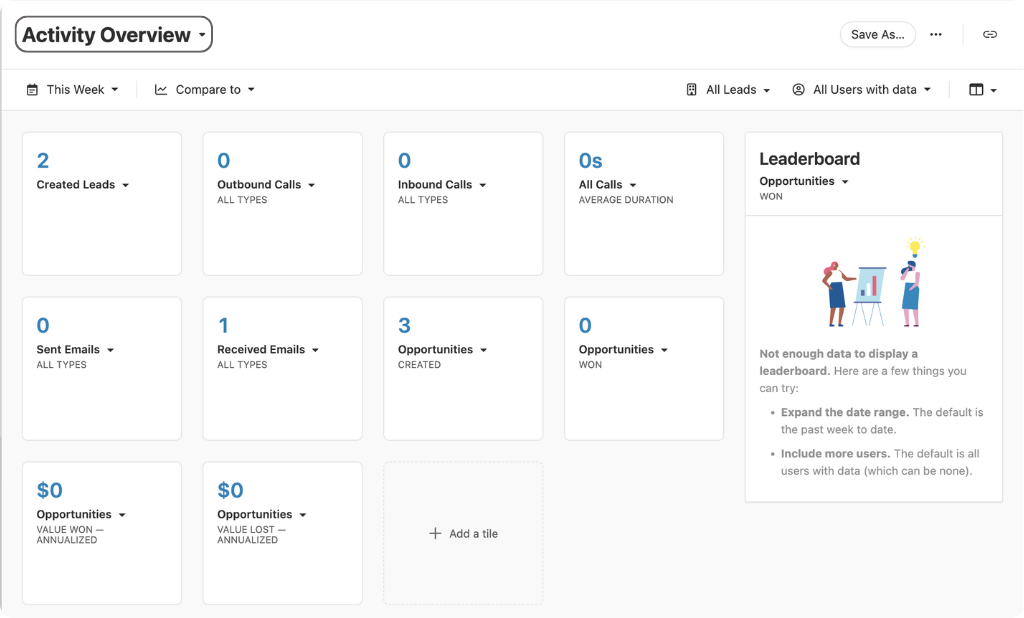Click the building icon beside All Leads
This screenshot has width=1024, height=618.
[692, 89]
